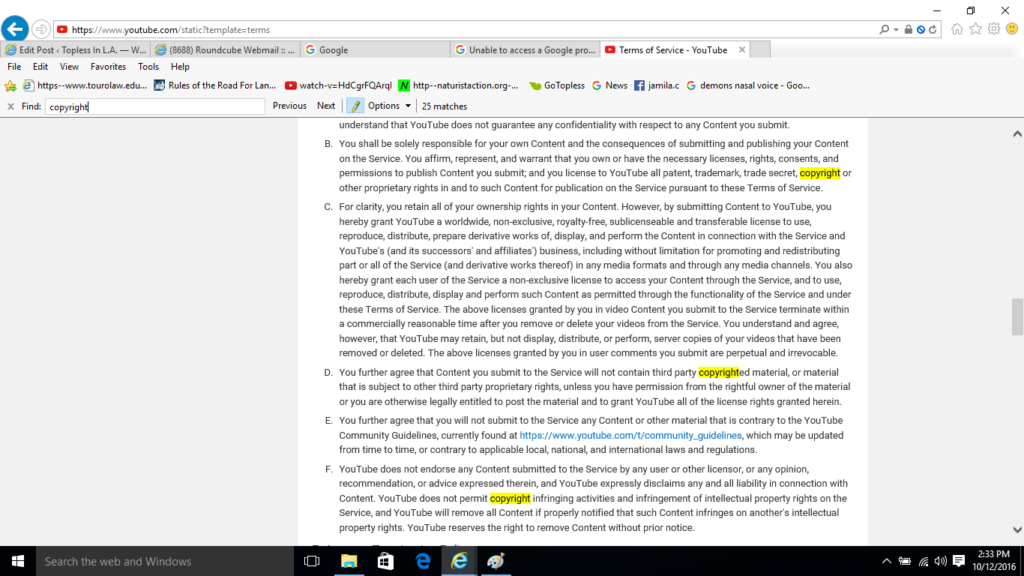Open the Tools menu
This screenshot has height=576, width=1024.
pyautogui.click(x=148, y=67)
